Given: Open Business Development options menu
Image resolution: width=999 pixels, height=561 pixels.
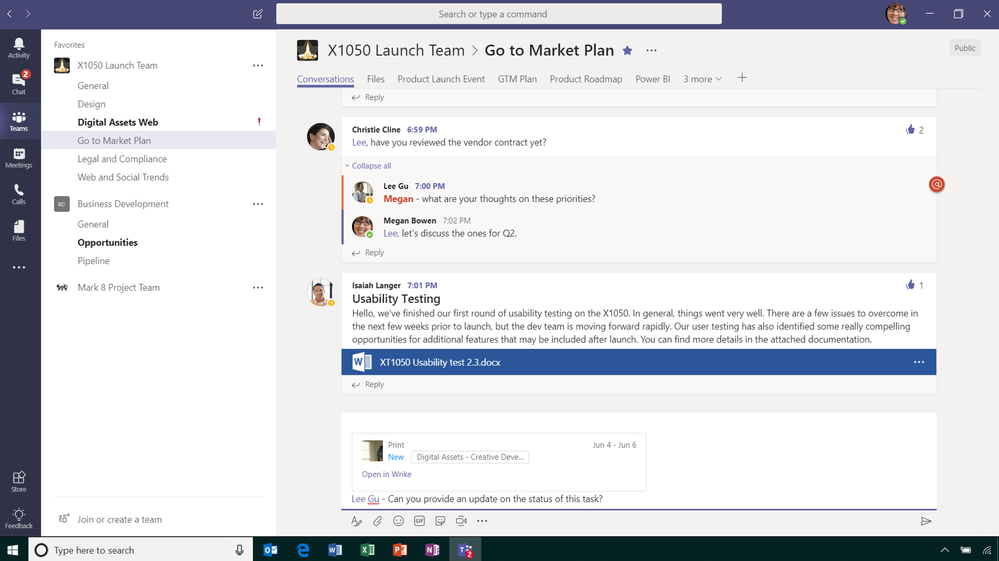Looking at the screenshot, I should [257, 204].
